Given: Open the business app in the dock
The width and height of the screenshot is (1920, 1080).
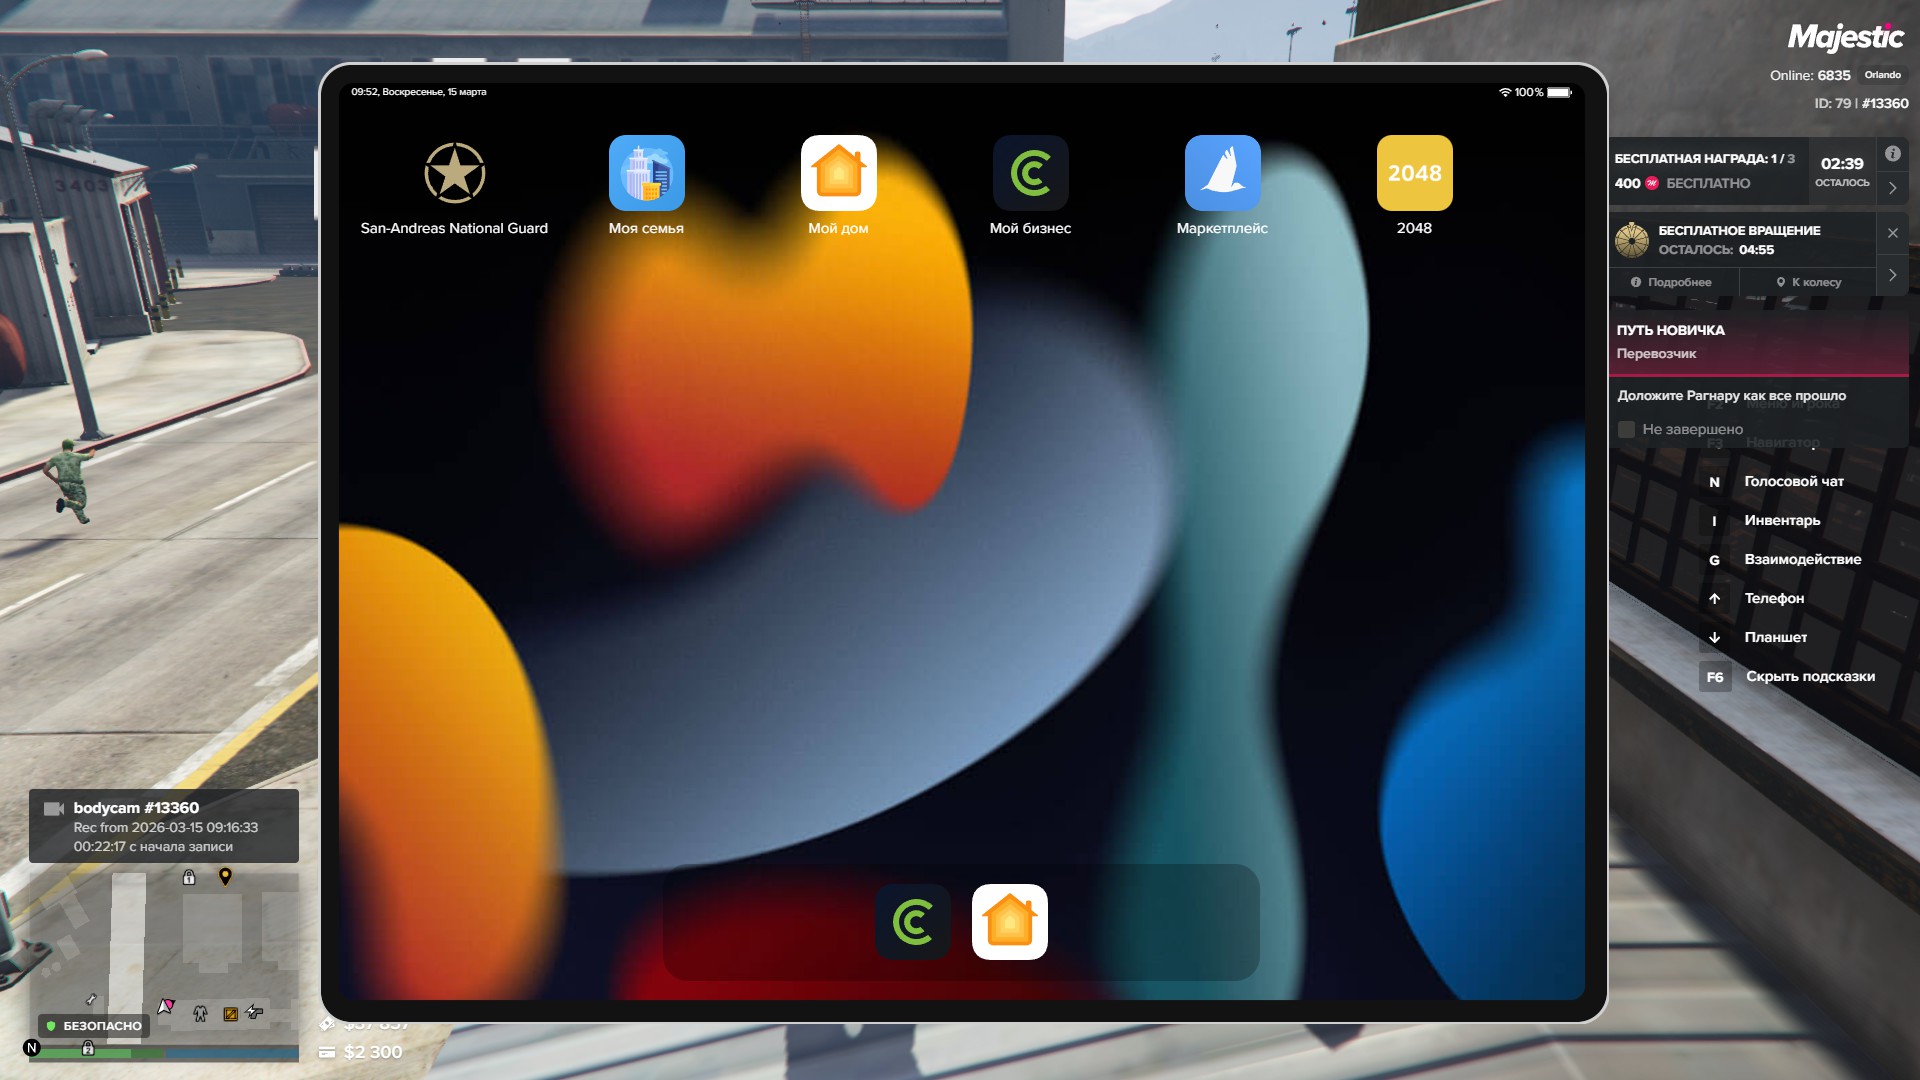Looking at the screenshot, I should pos(913,921).
